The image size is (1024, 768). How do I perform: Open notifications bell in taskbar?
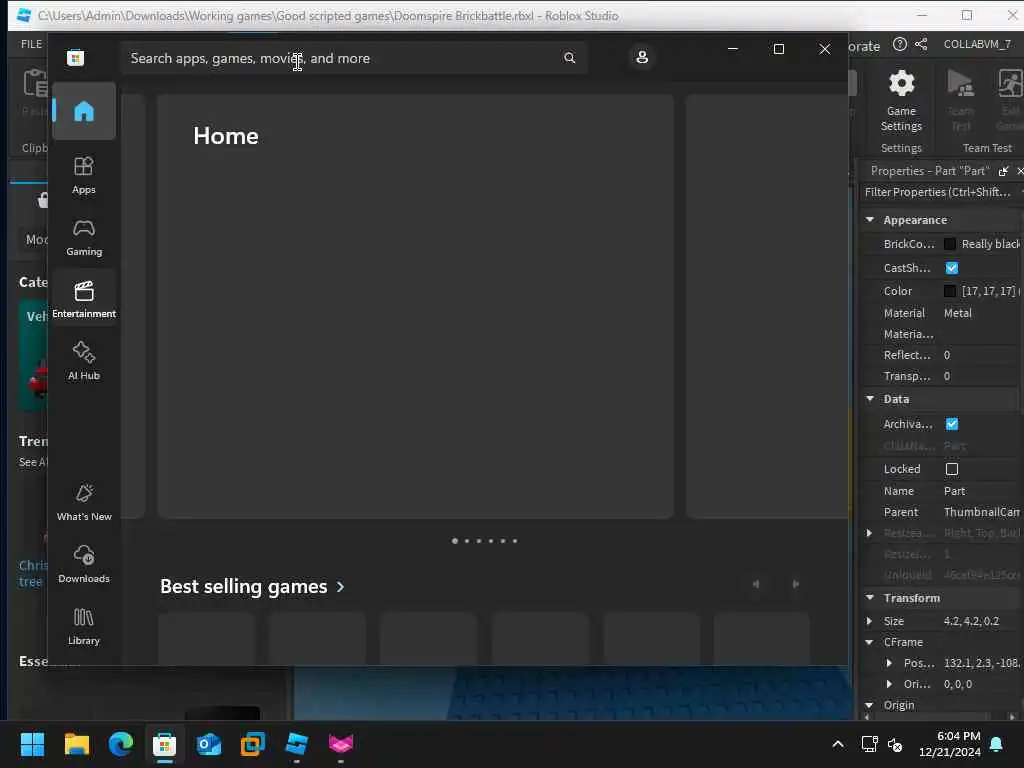pos(997,744)
